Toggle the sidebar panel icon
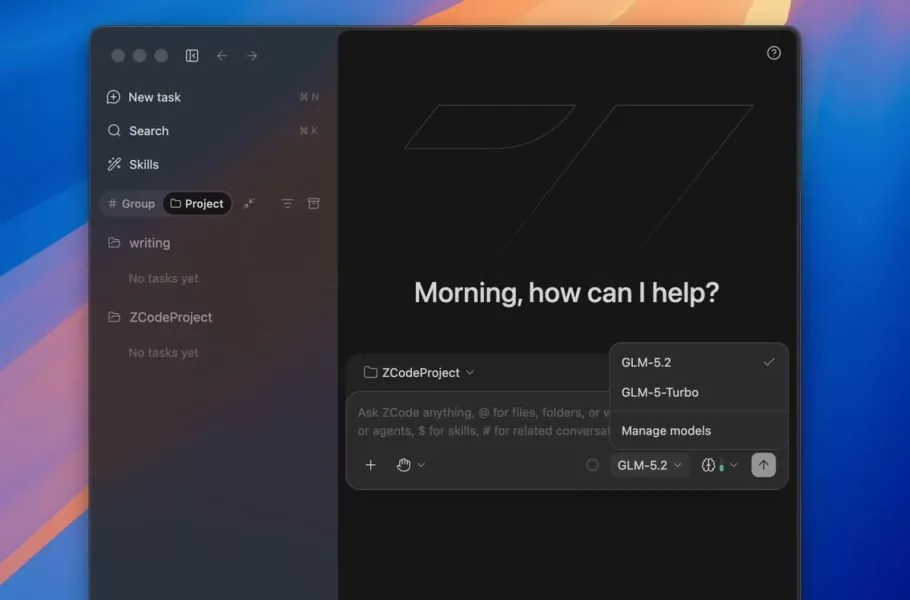Screen dimensions: 910x600 192,56
